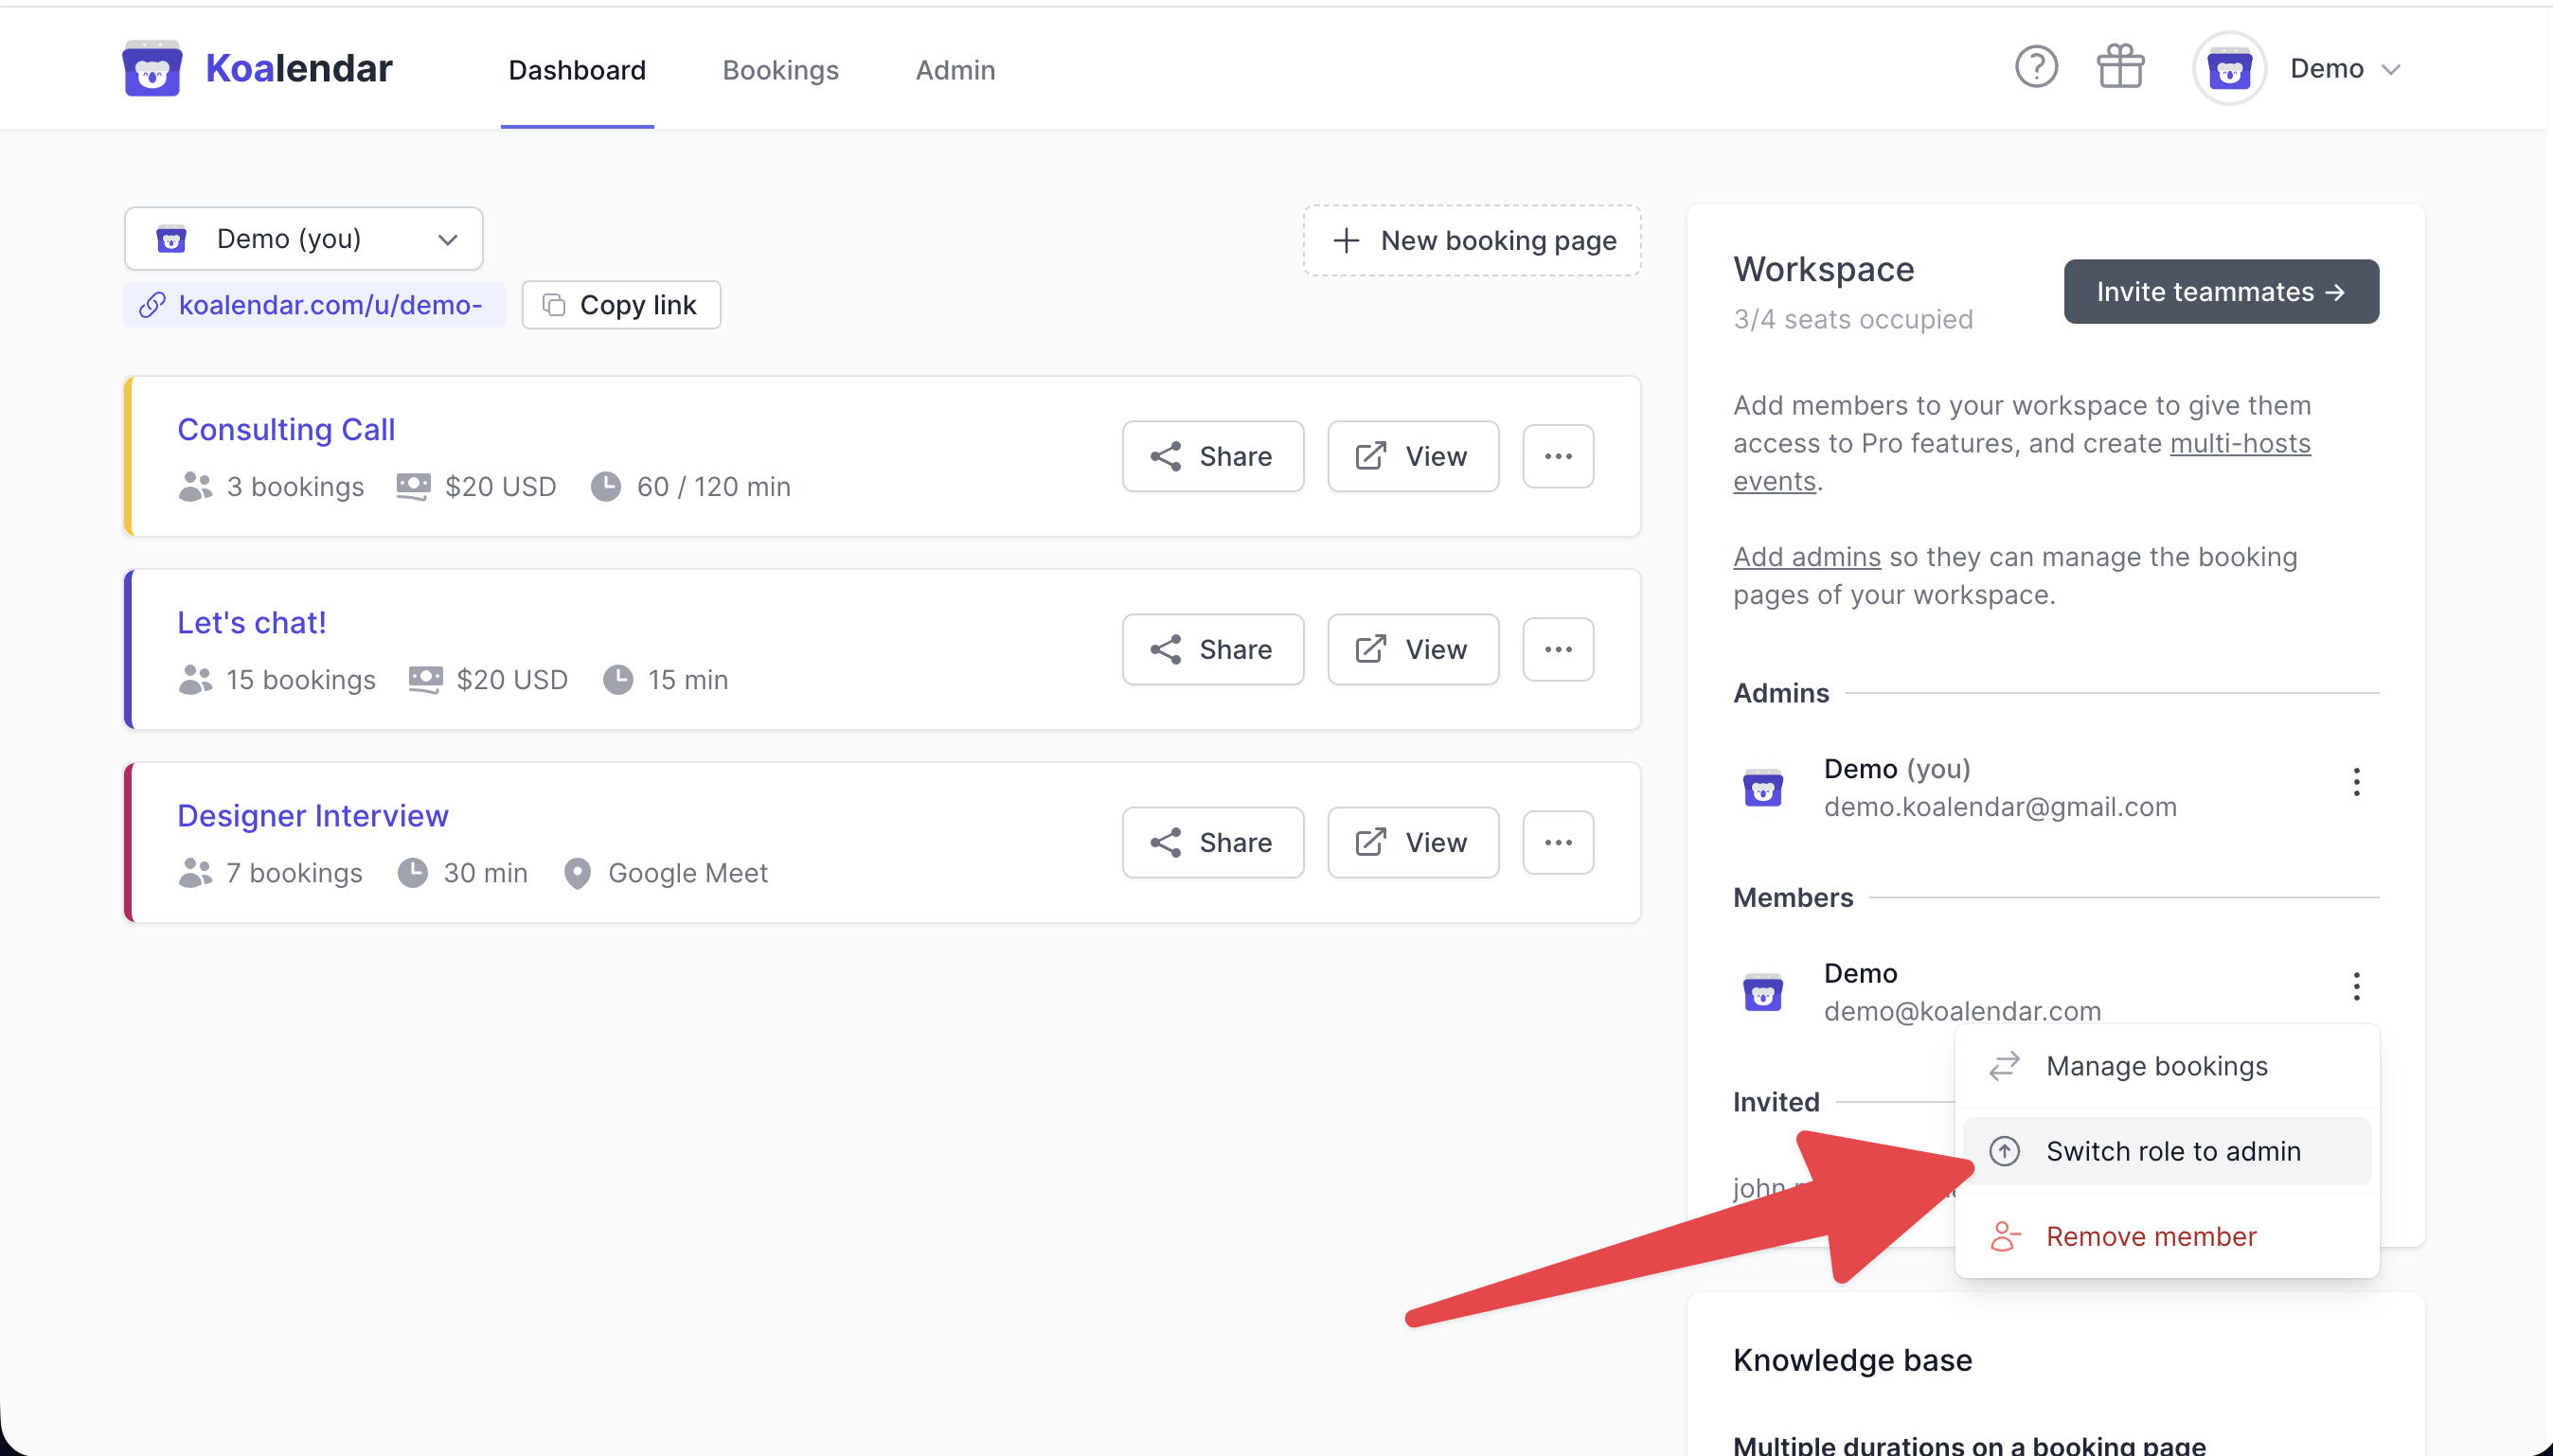This screenshot has width=2553, height=1456.
Task: Open three-dot menu for Consulting Call
Action: (1557, 456)
